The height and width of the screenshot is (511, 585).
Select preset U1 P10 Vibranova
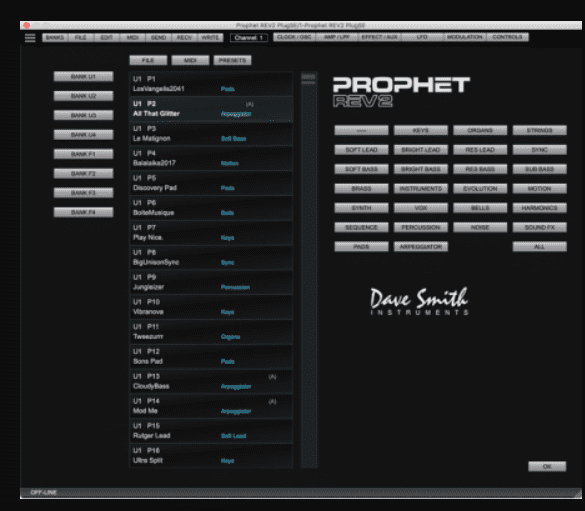pos(211,307)
